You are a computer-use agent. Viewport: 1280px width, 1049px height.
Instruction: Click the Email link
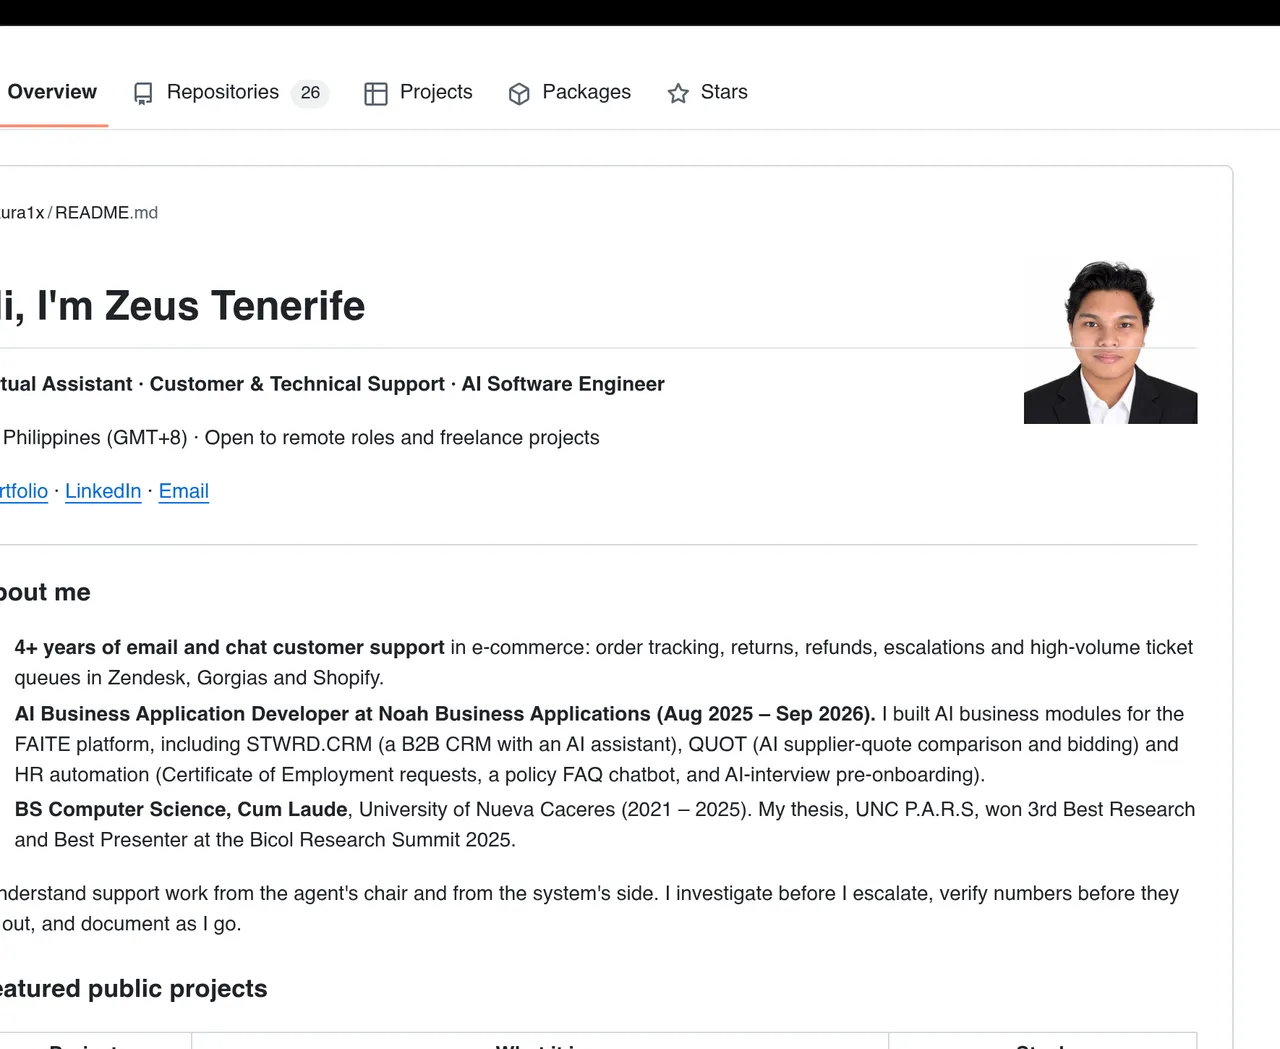184,491
